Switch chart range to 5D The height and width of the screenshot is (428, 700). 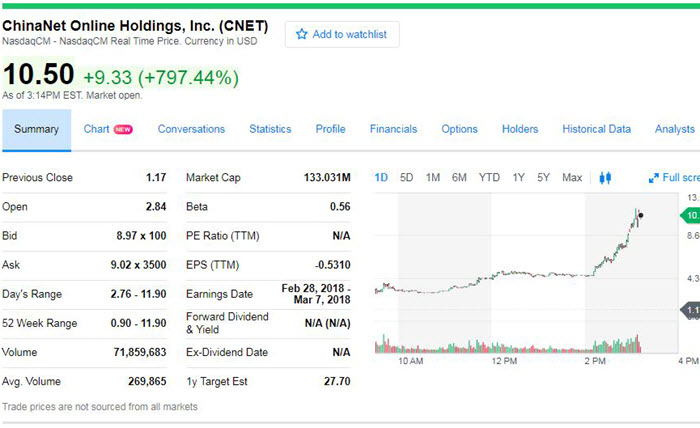coord(406,178)
